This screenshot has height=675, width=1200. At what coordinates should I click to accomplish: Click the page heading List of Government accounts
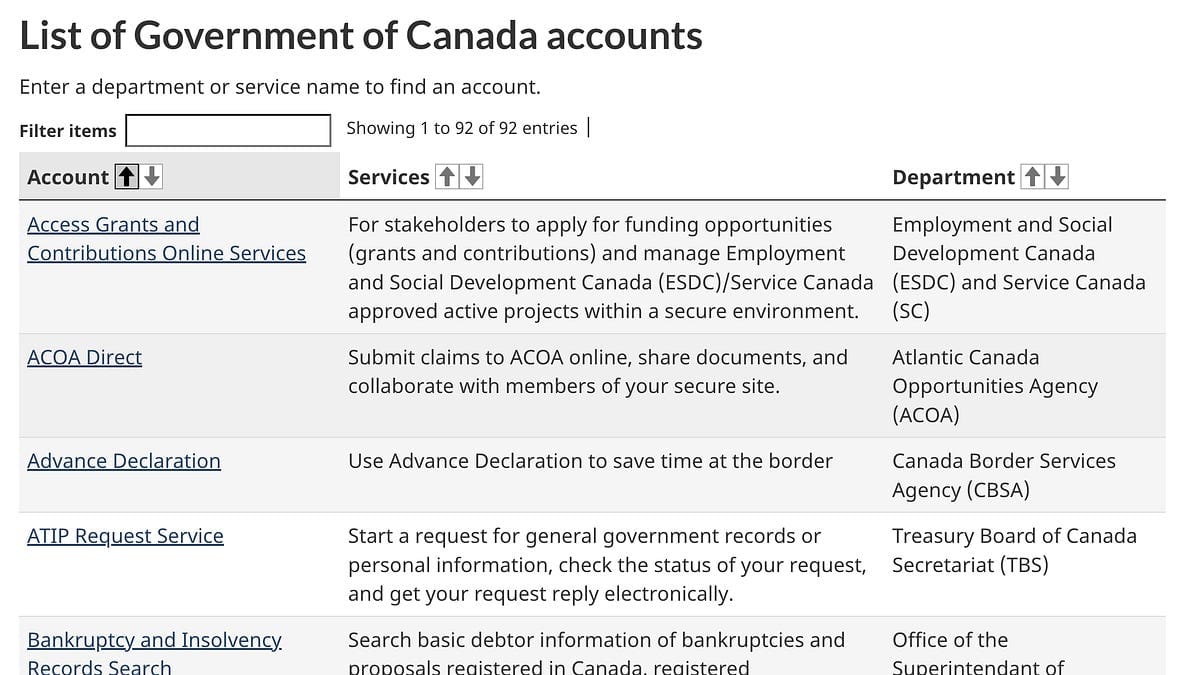point(361,36)
